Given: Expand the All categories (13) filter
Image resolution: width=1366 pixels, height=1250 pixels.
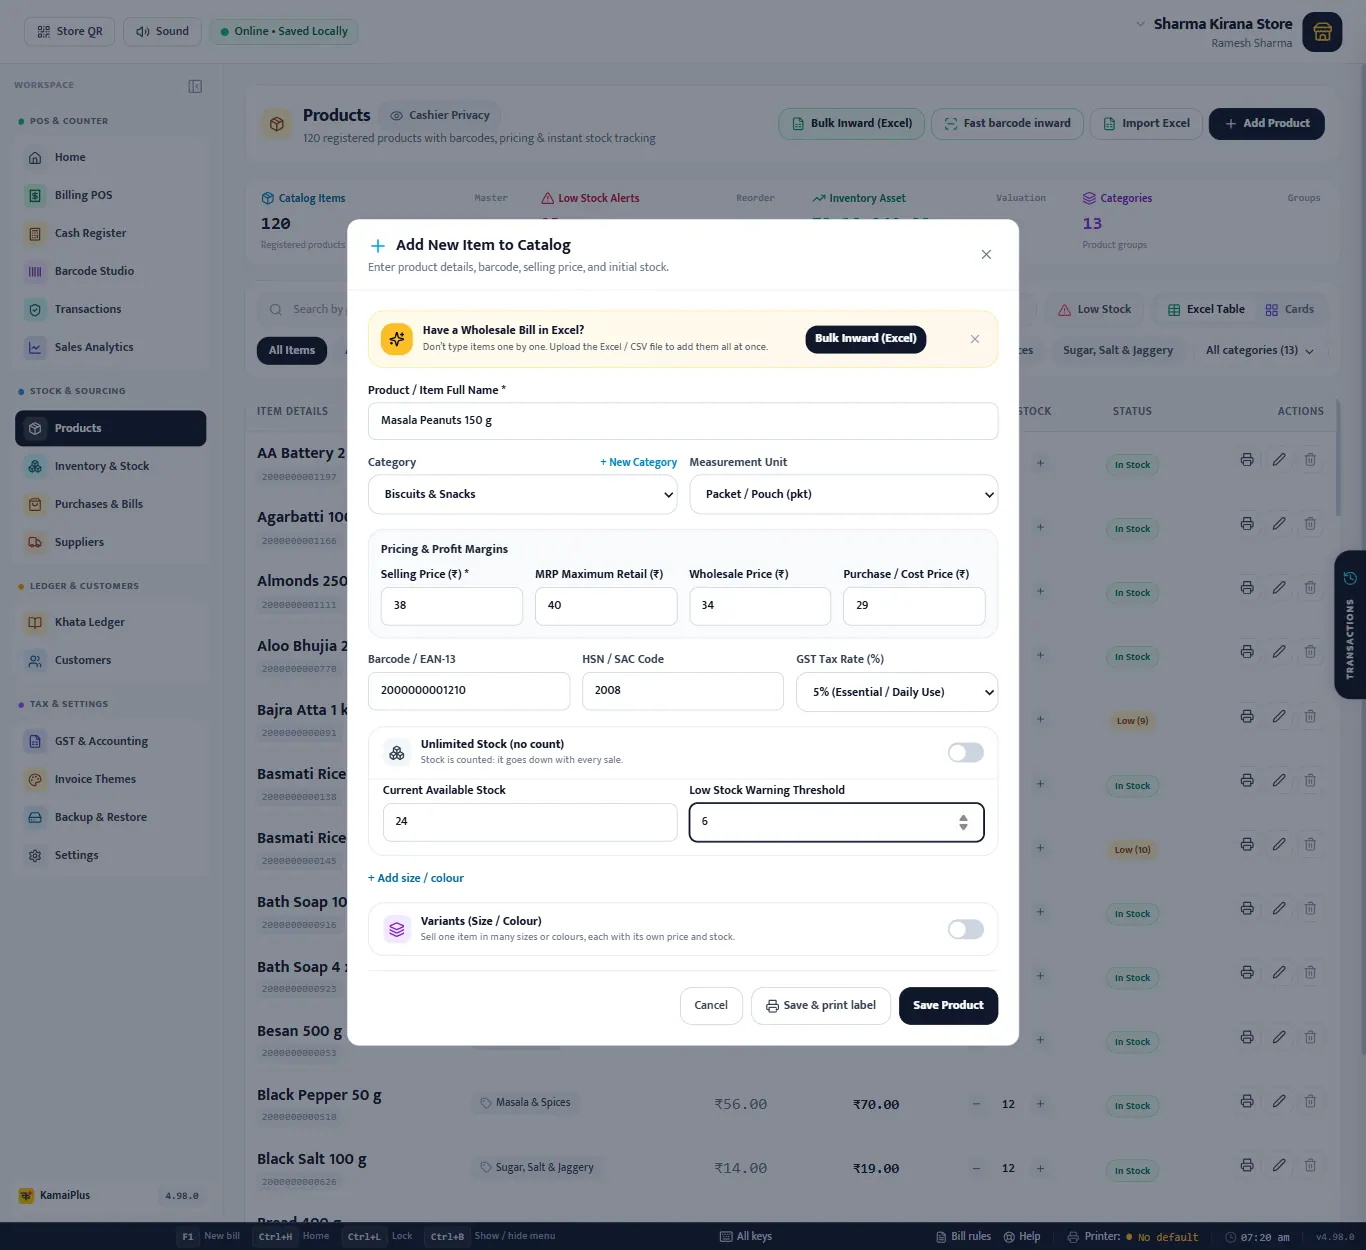Looking at the screenshot, I should pyautogui.click(x=1260, y=350).
